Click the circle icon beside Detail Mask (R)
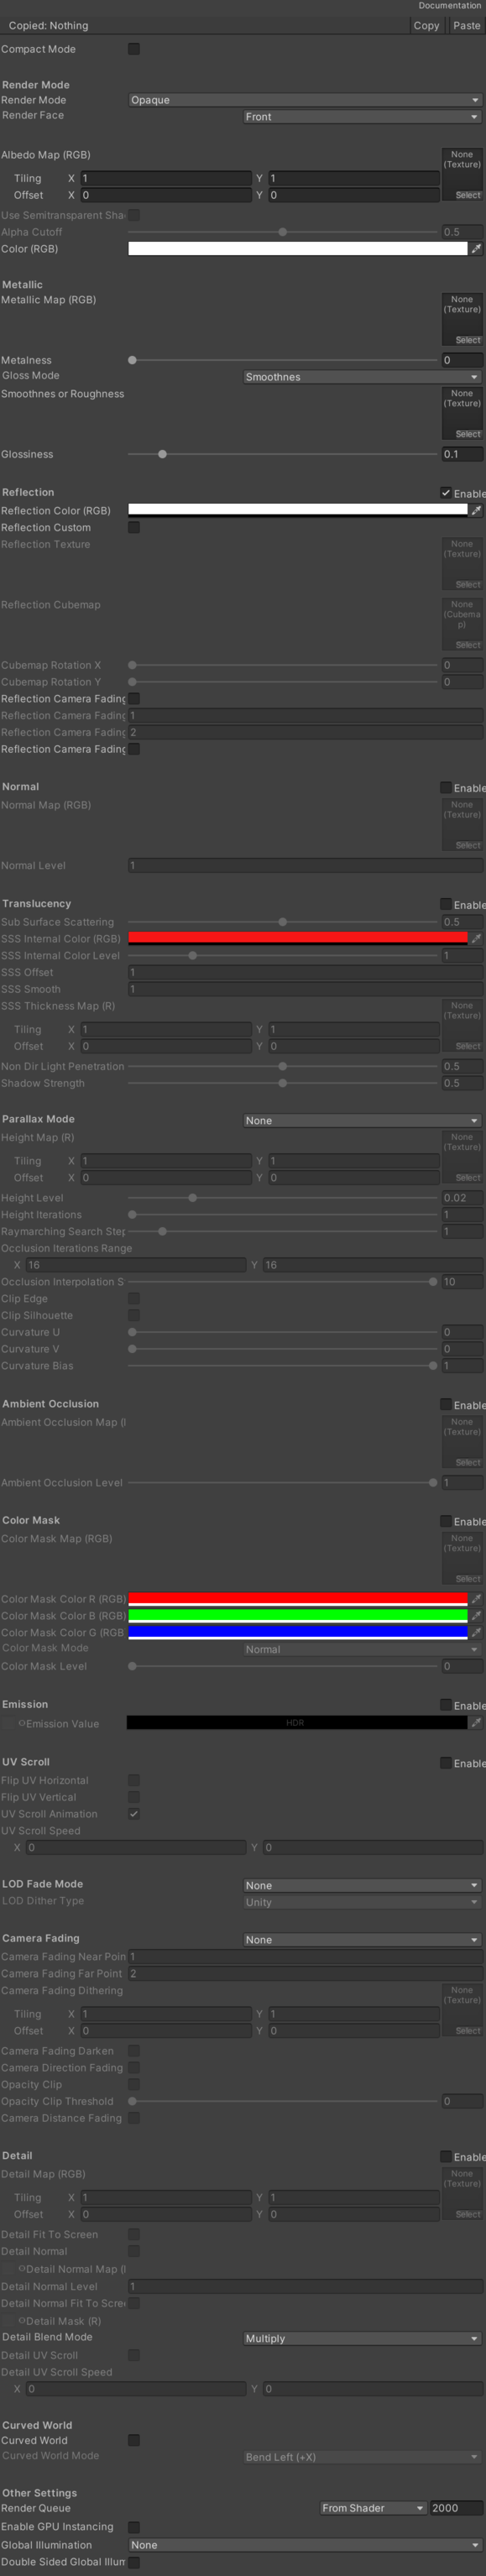Screen dimensions: 486x2576 click(22, 2320)
